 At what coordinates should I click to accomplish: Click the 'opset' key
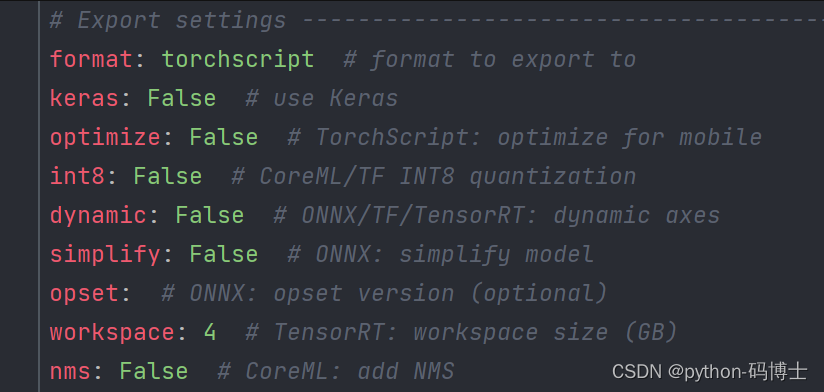click(85, 294)
